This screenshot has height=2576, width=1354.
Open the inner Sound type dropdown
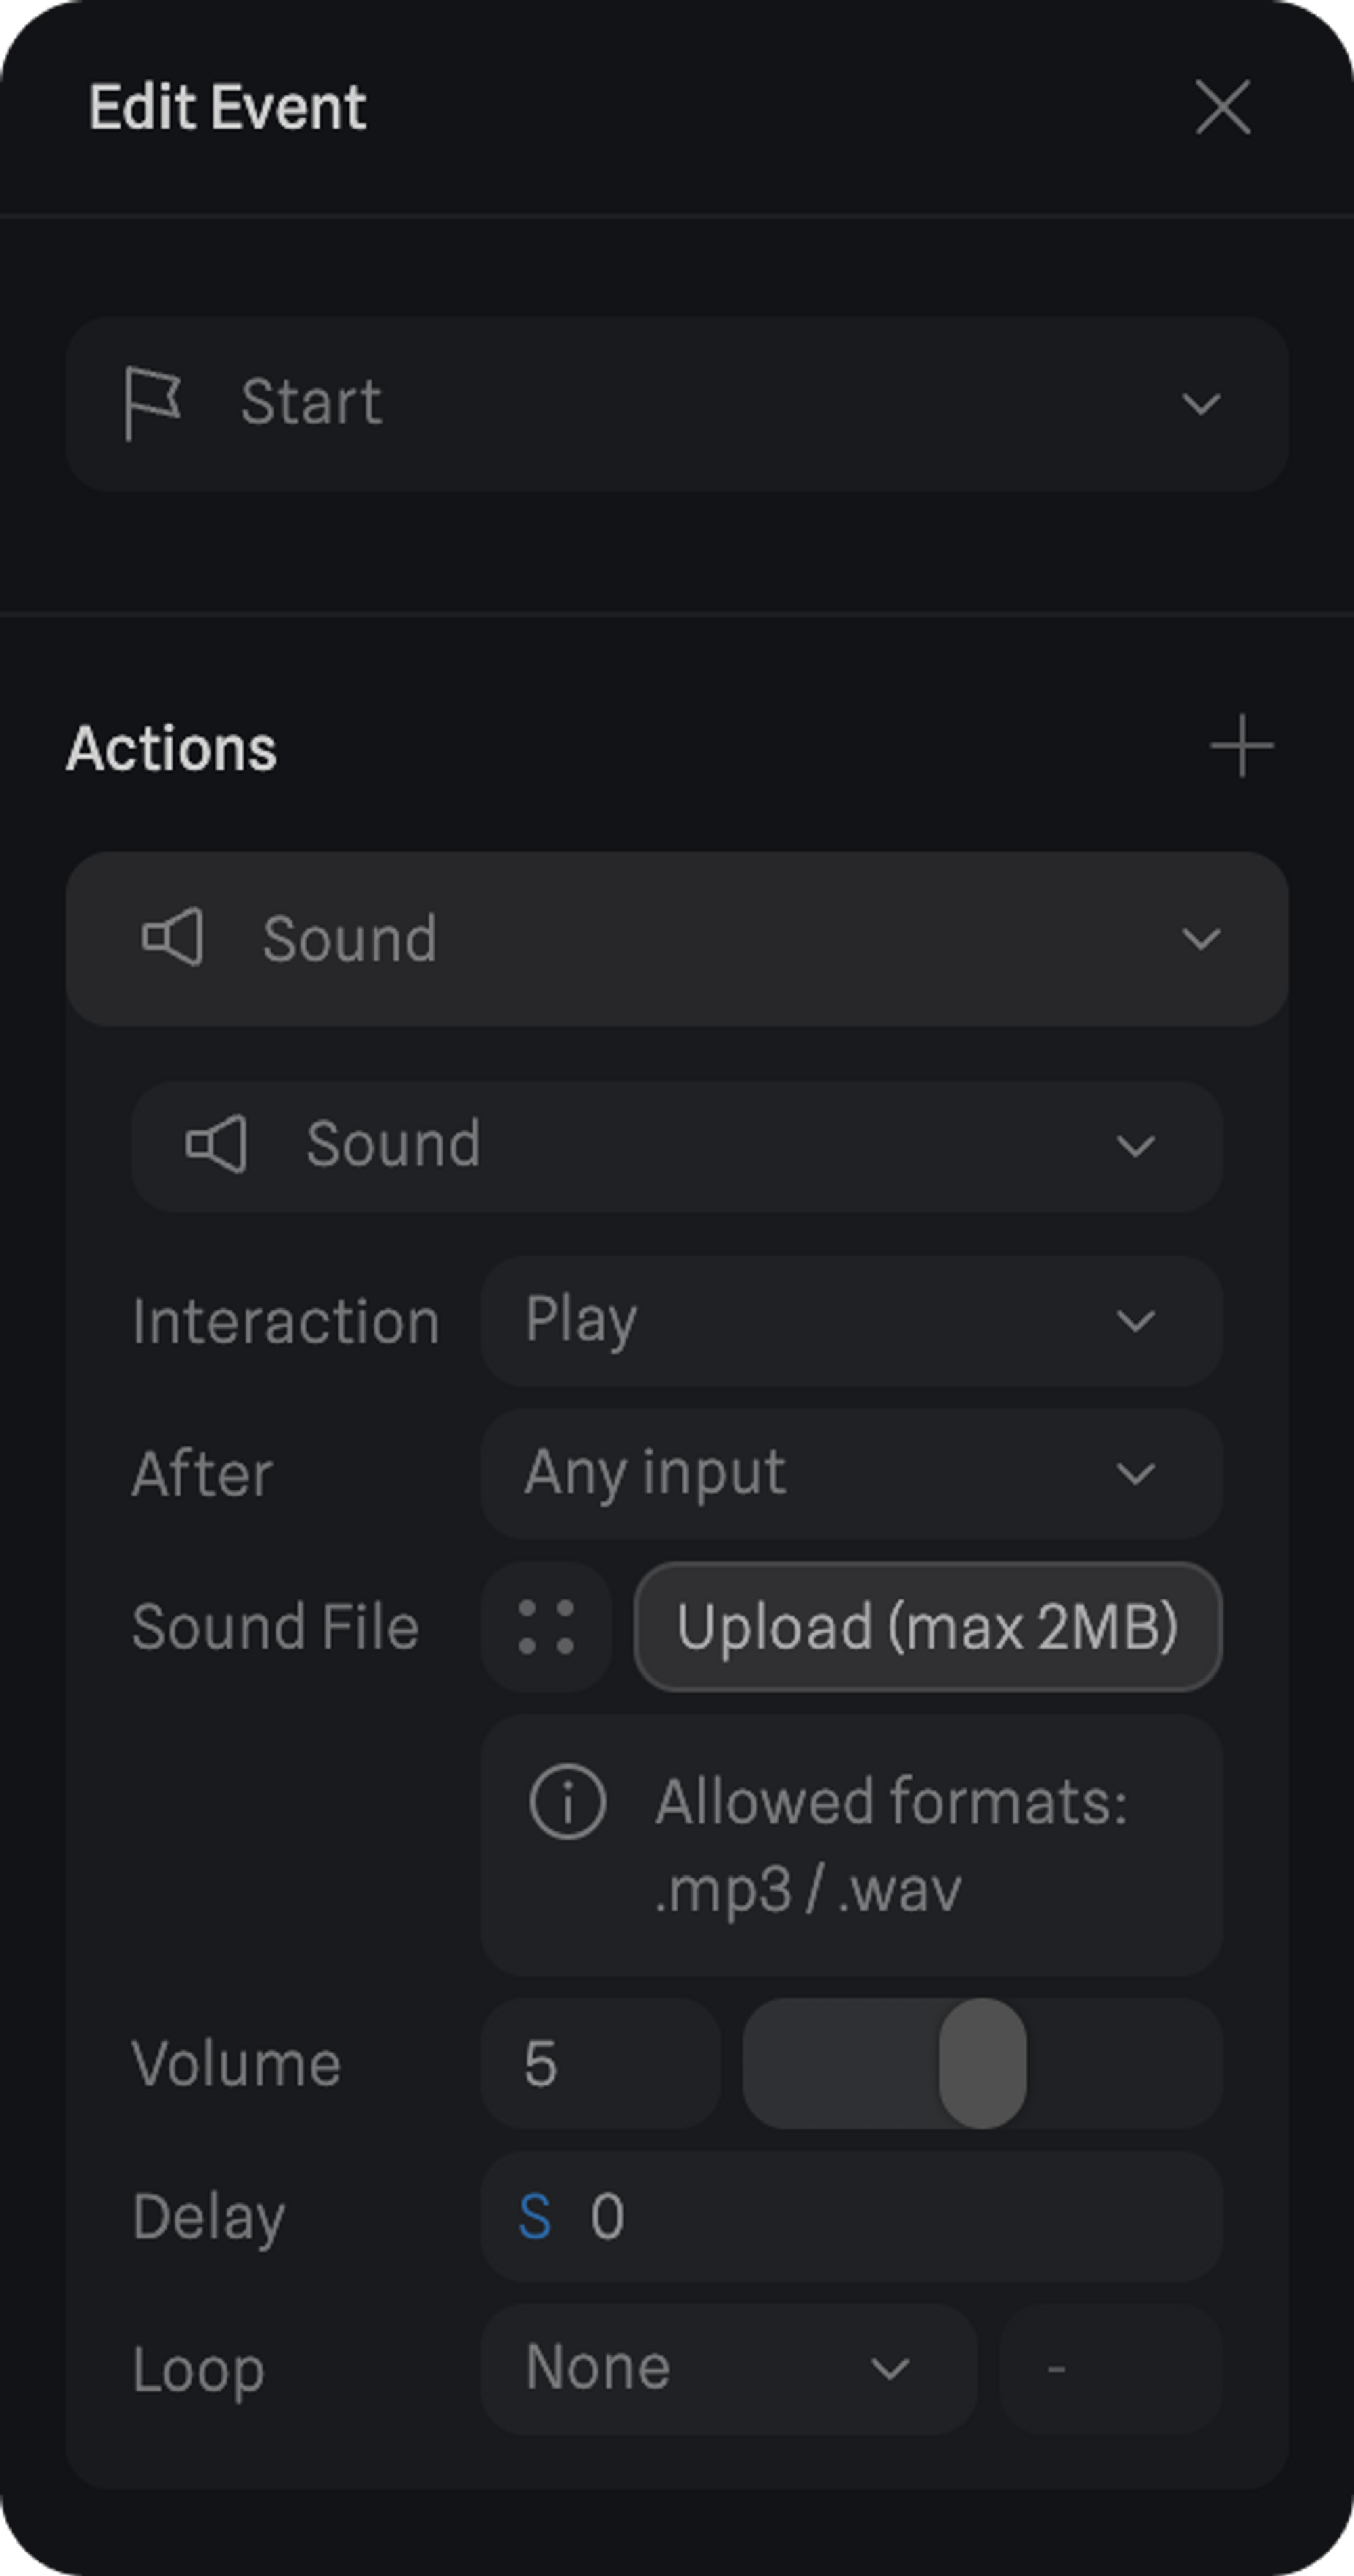[x=1135, y=1146]
